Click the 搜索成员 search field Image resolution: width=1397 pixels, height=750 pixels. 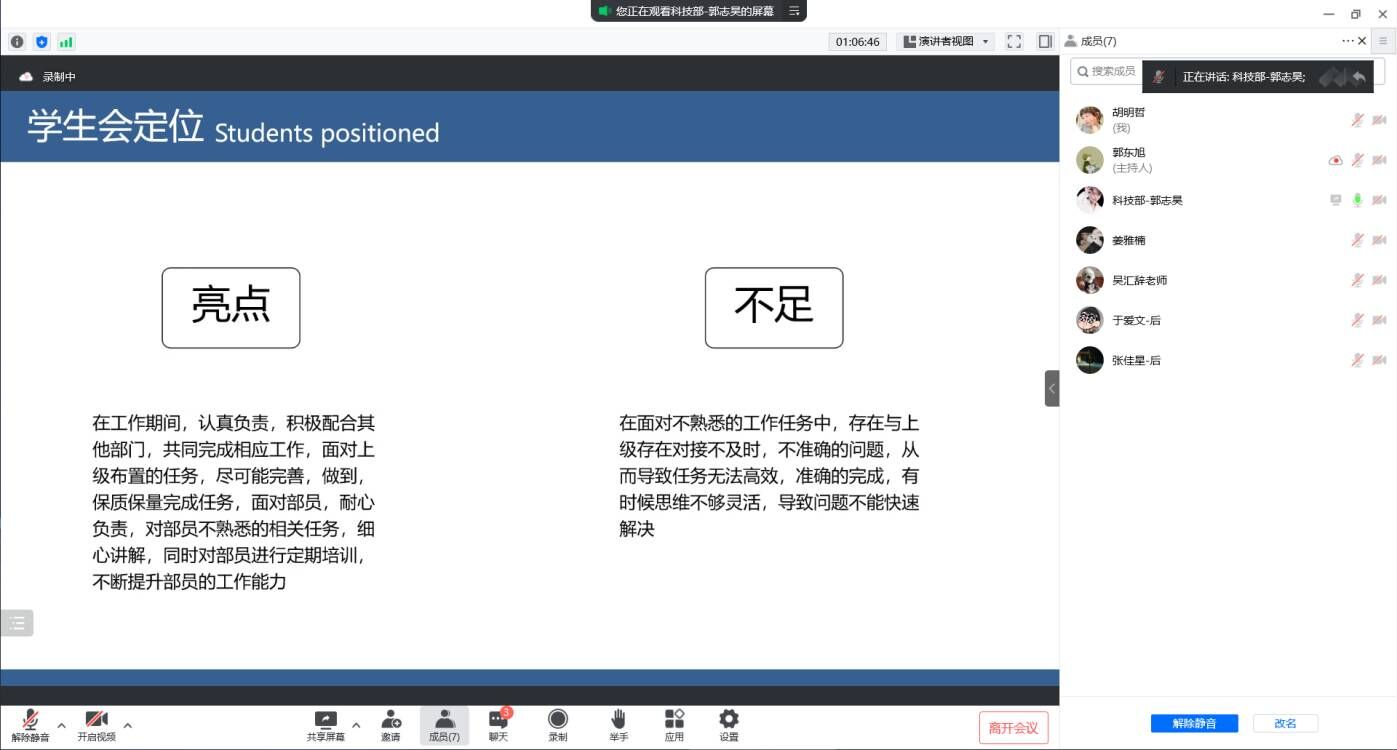(x=1107, y=71)
